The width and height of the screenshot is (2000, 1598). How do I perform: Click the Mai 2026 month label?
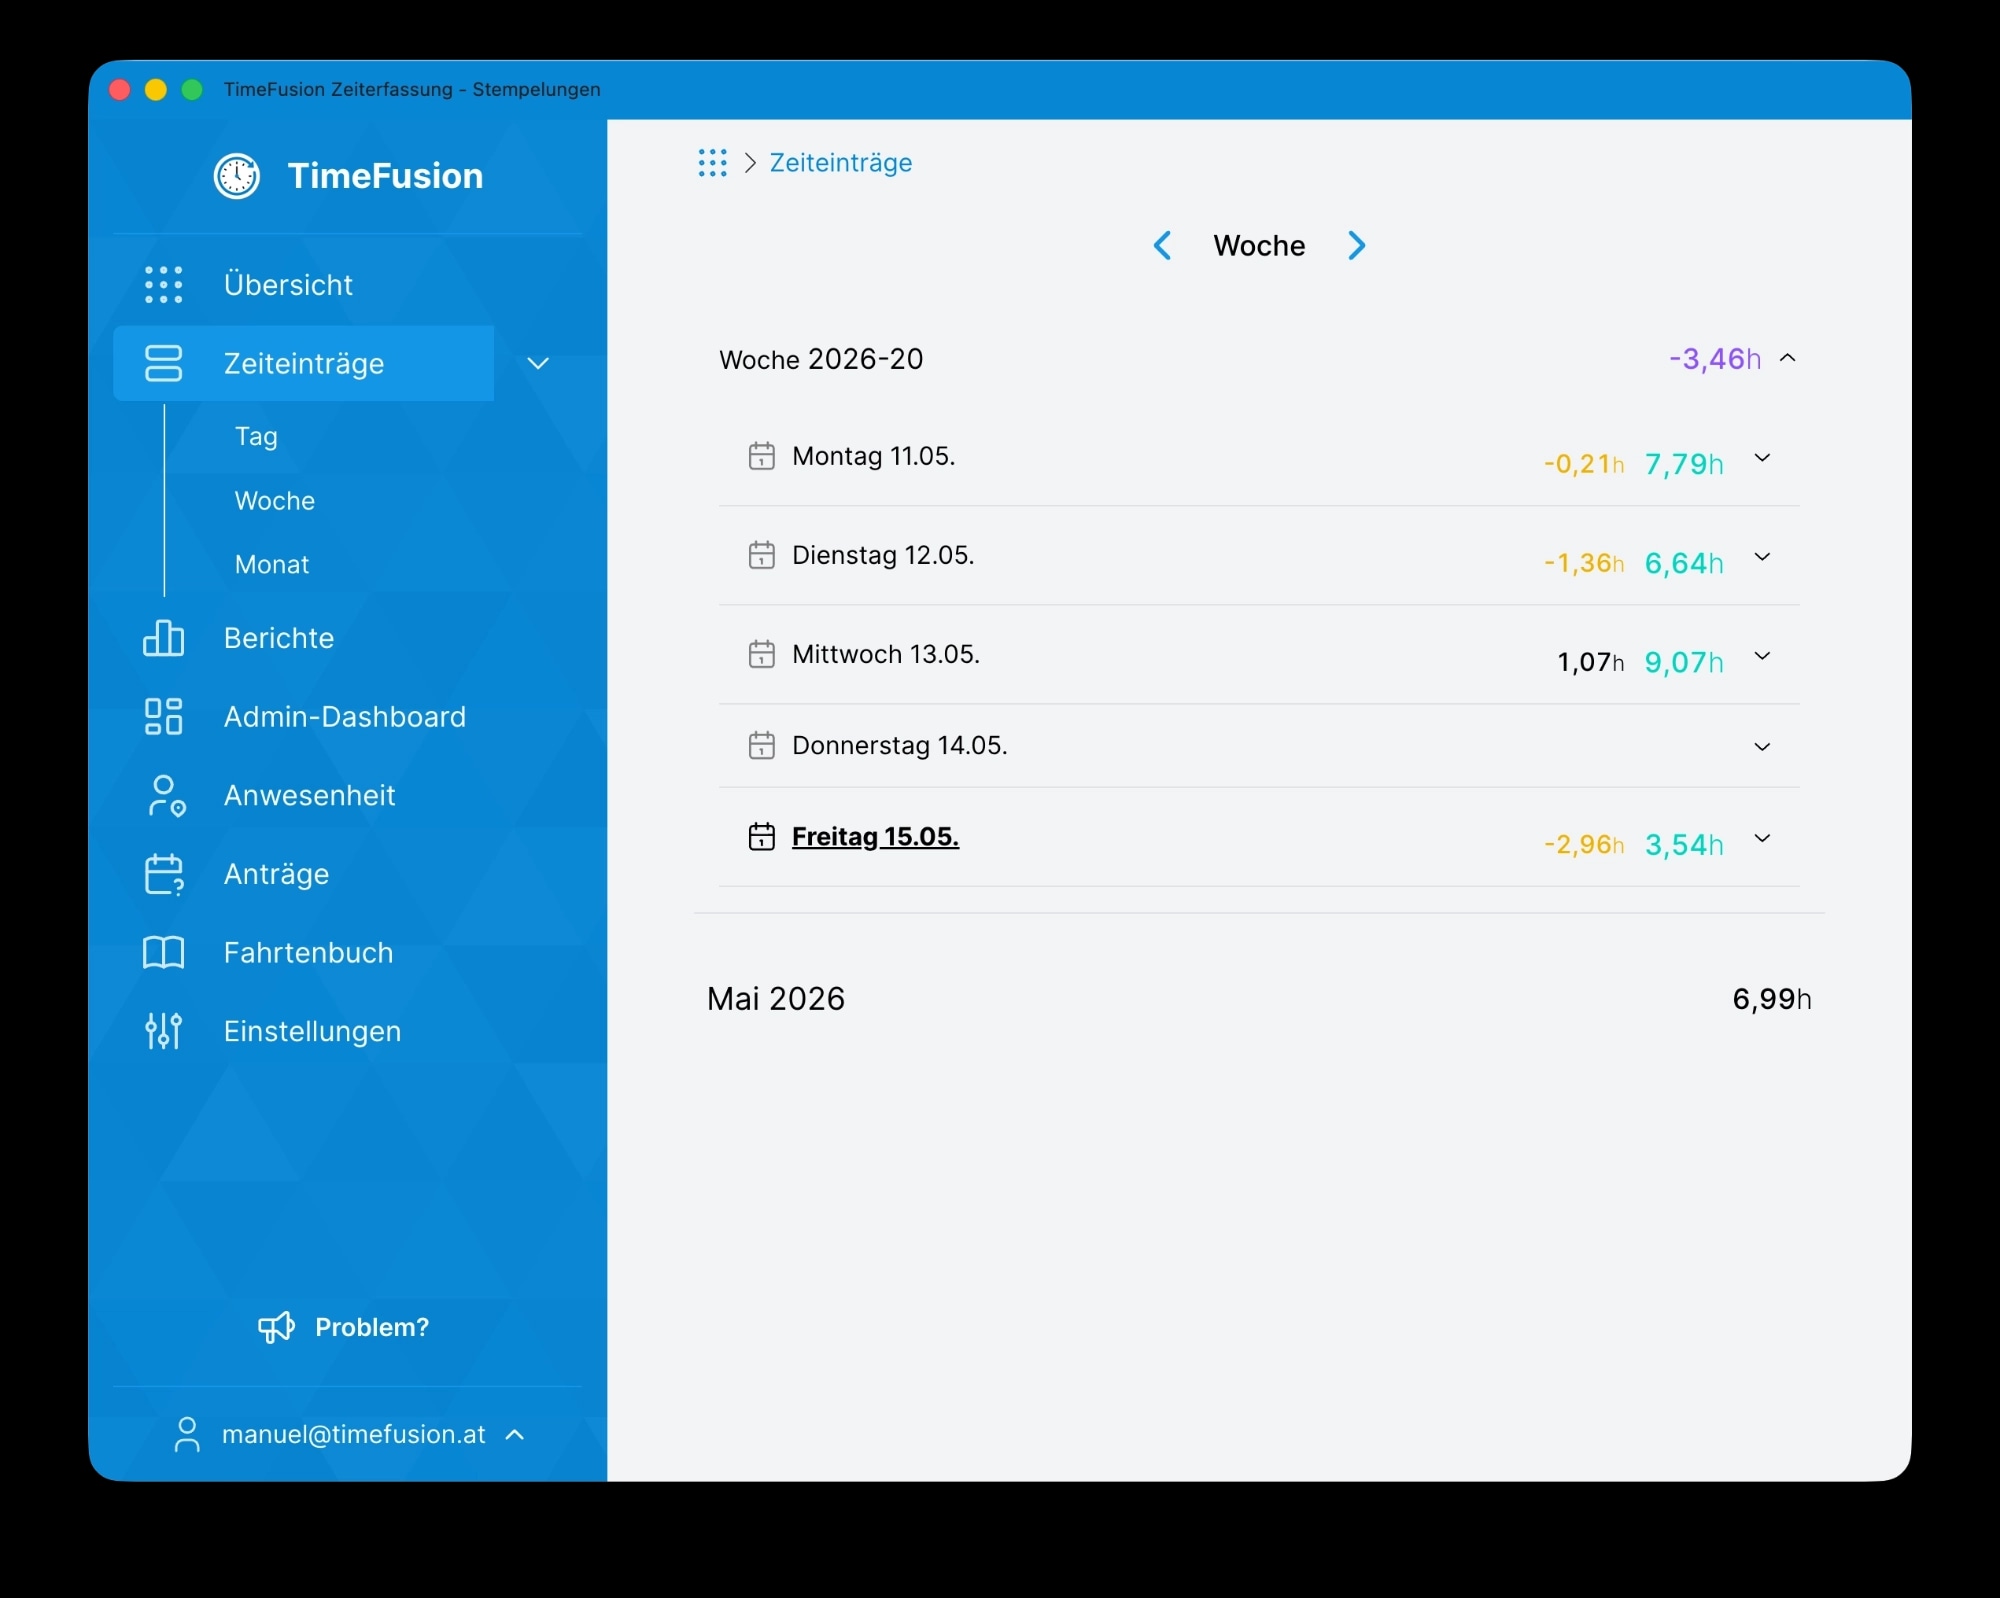pos(776,999)
